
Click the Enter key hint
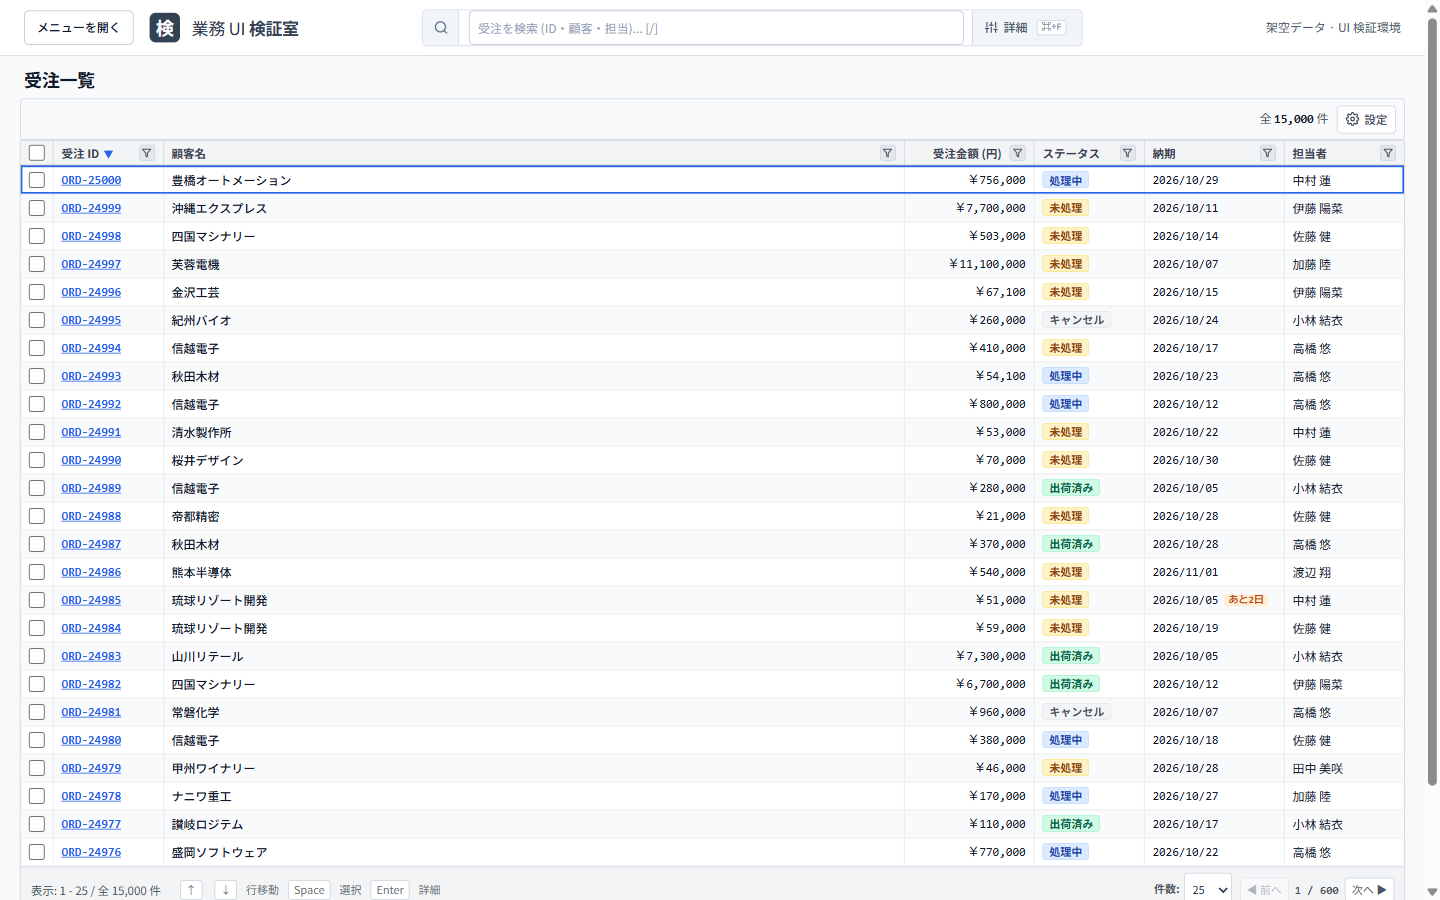tap(390, 890)
